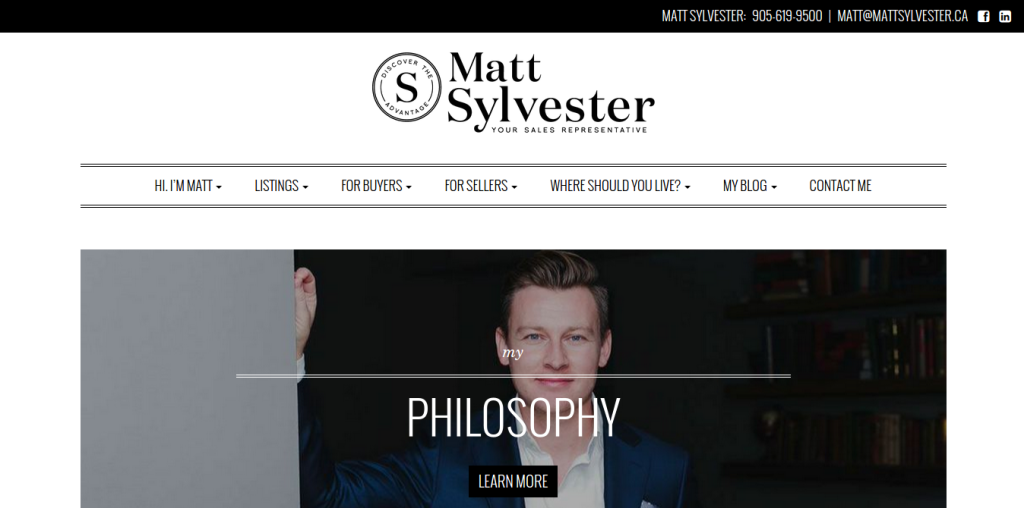This screenshot has height=508, width=1024.
Task: Open the Where Should You Live? menu
Action: click(x=620, y=185)
